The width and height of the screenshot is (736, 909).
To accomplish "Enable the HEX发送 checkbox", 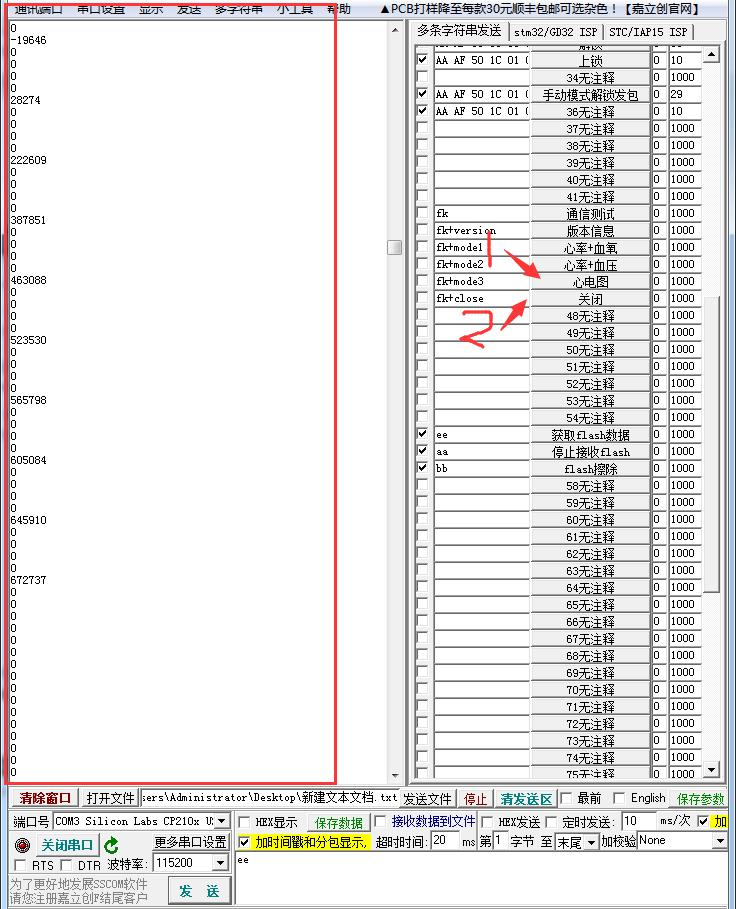I will [487, 822].
